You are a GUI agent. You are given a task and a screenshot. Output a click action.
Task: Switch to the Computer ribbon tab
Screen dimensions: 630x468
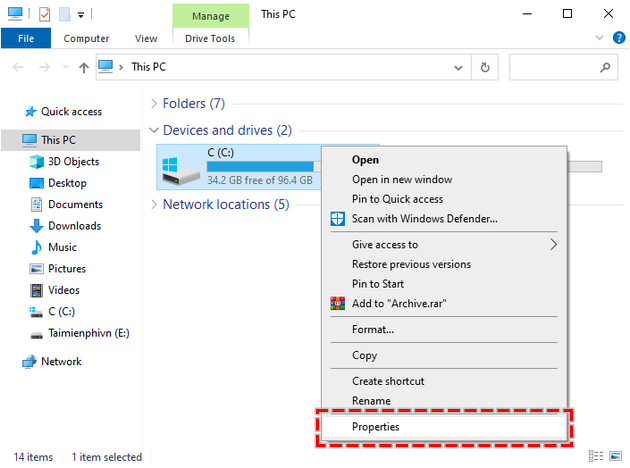coord(86,39)
